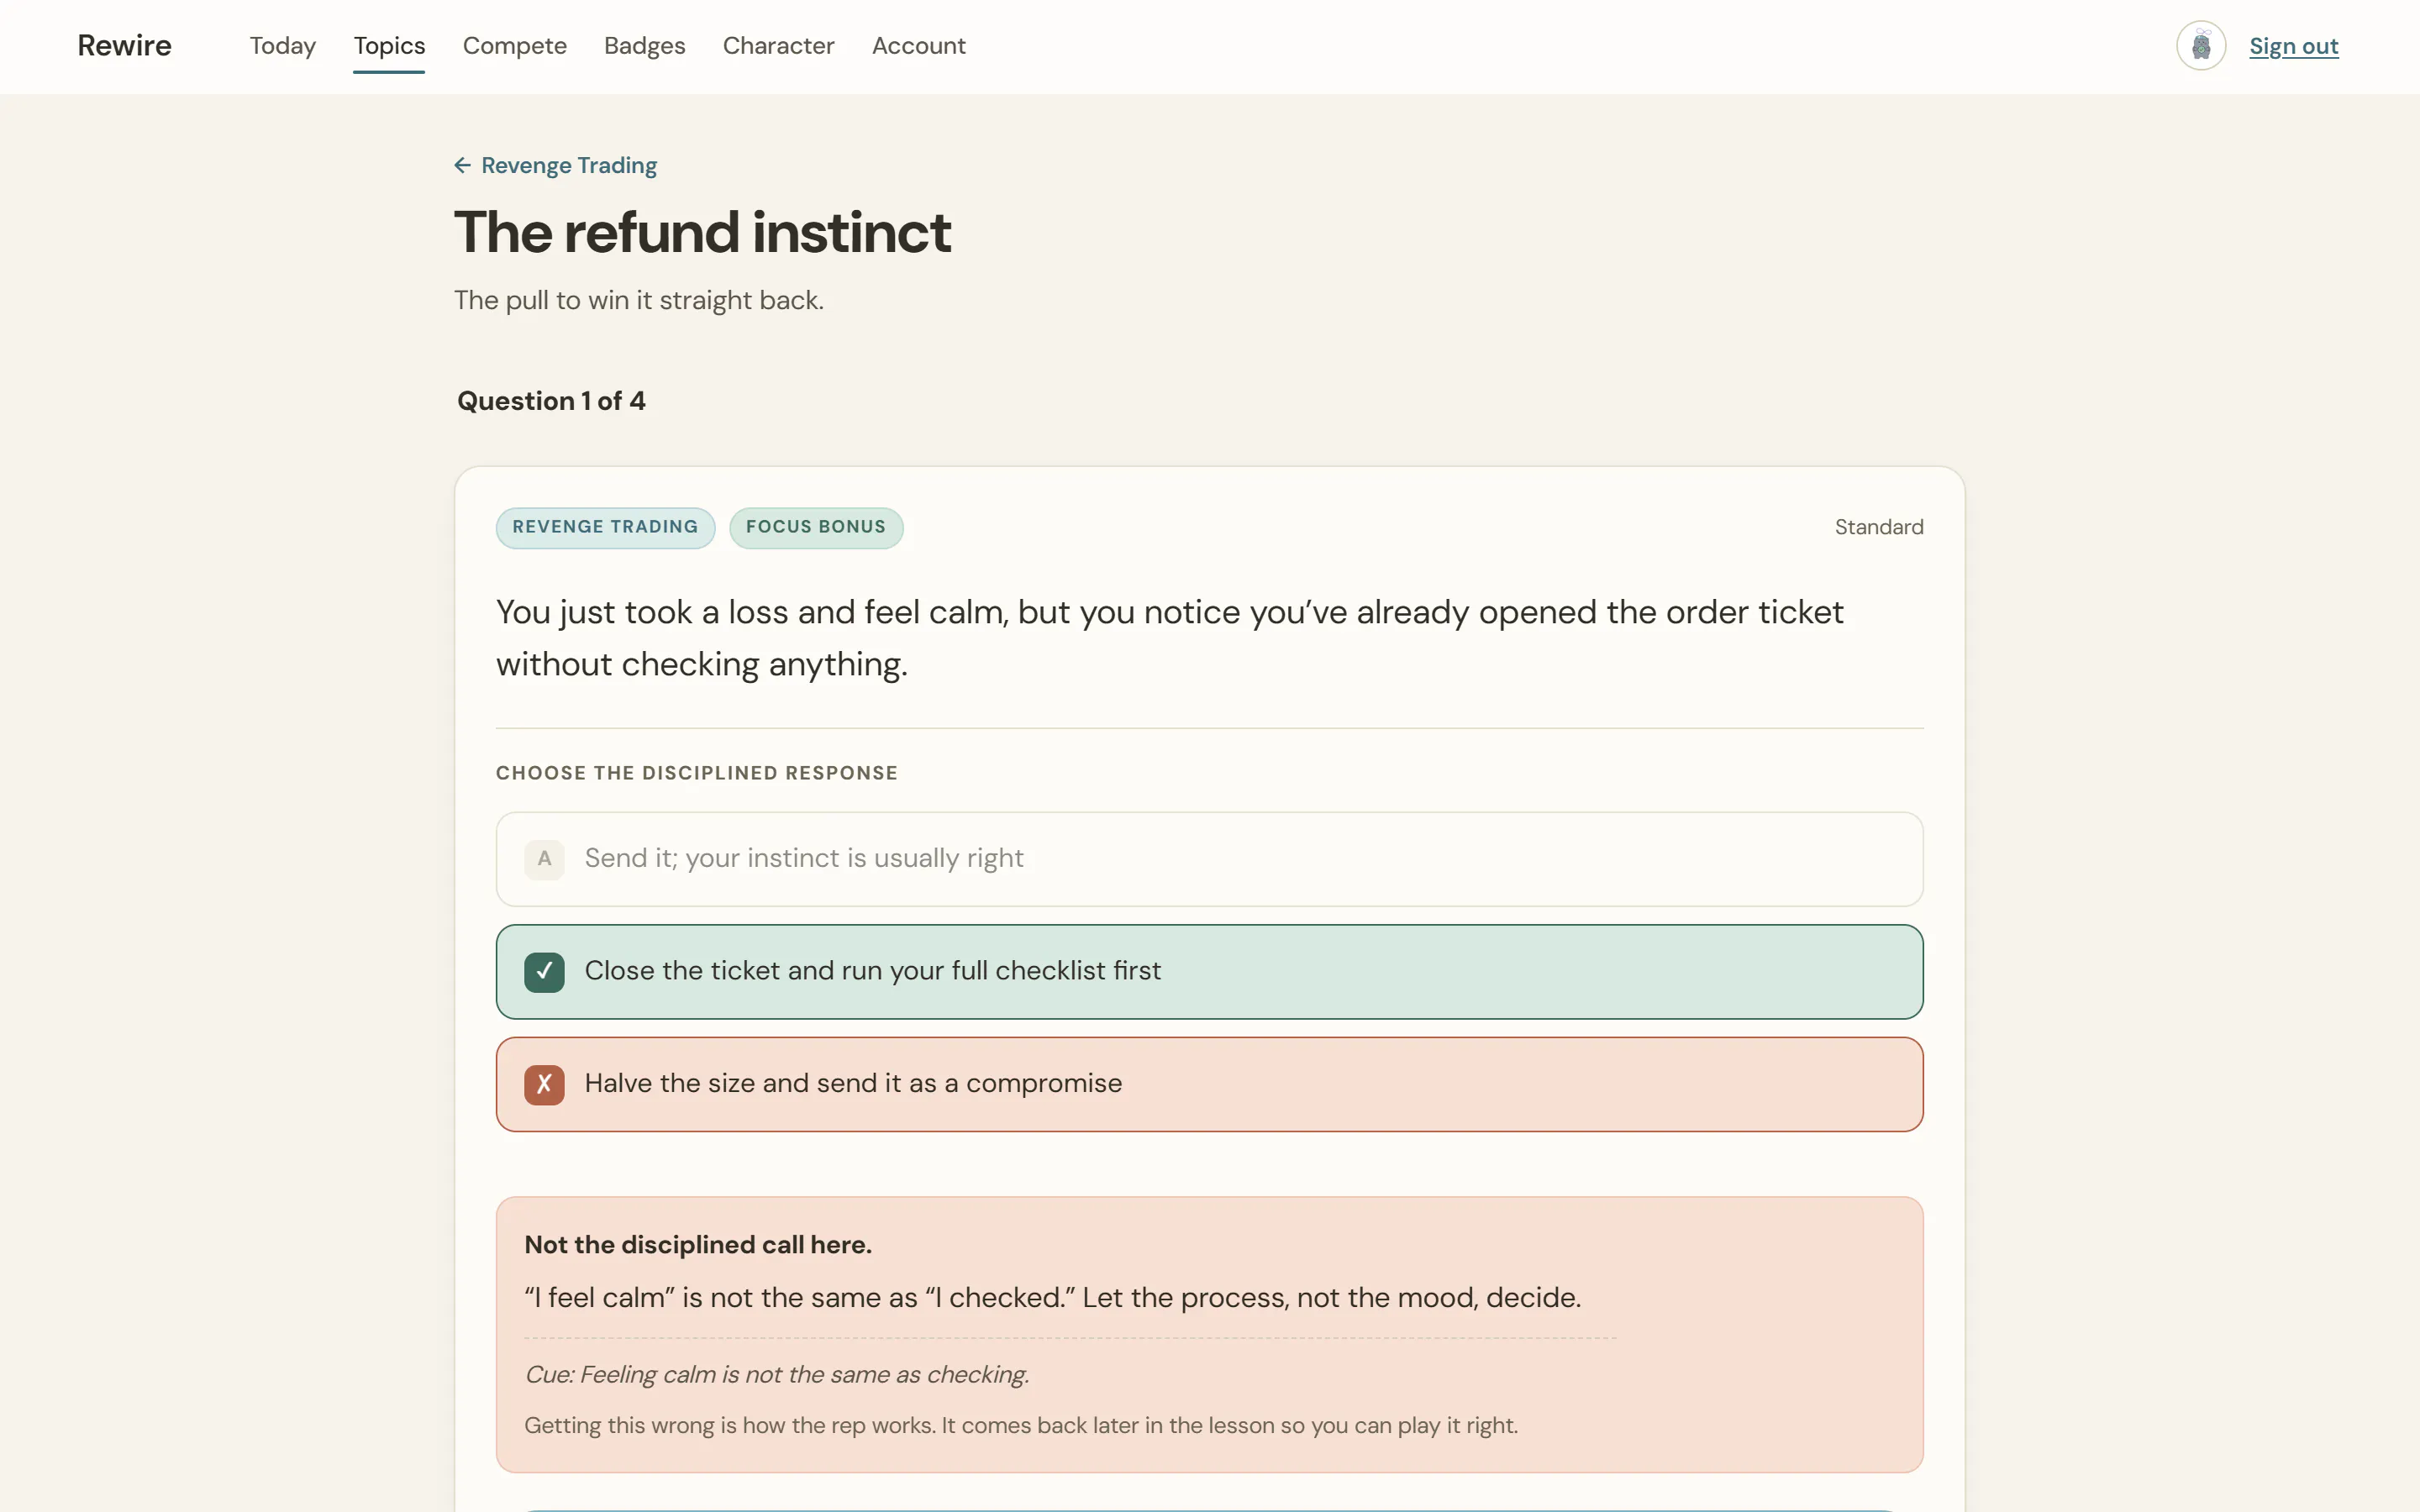Click the Sign out link

[x=2293, y=46]
